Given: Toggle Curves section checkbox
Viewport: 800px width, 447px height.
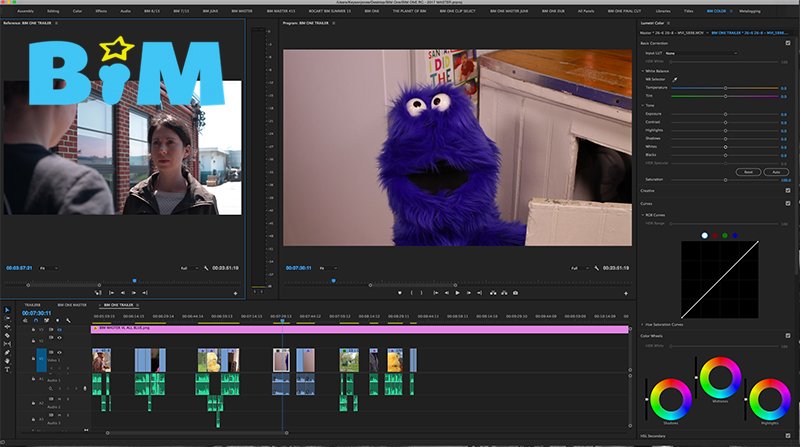Looking at the screenshot, I should (x=788, y=203).
